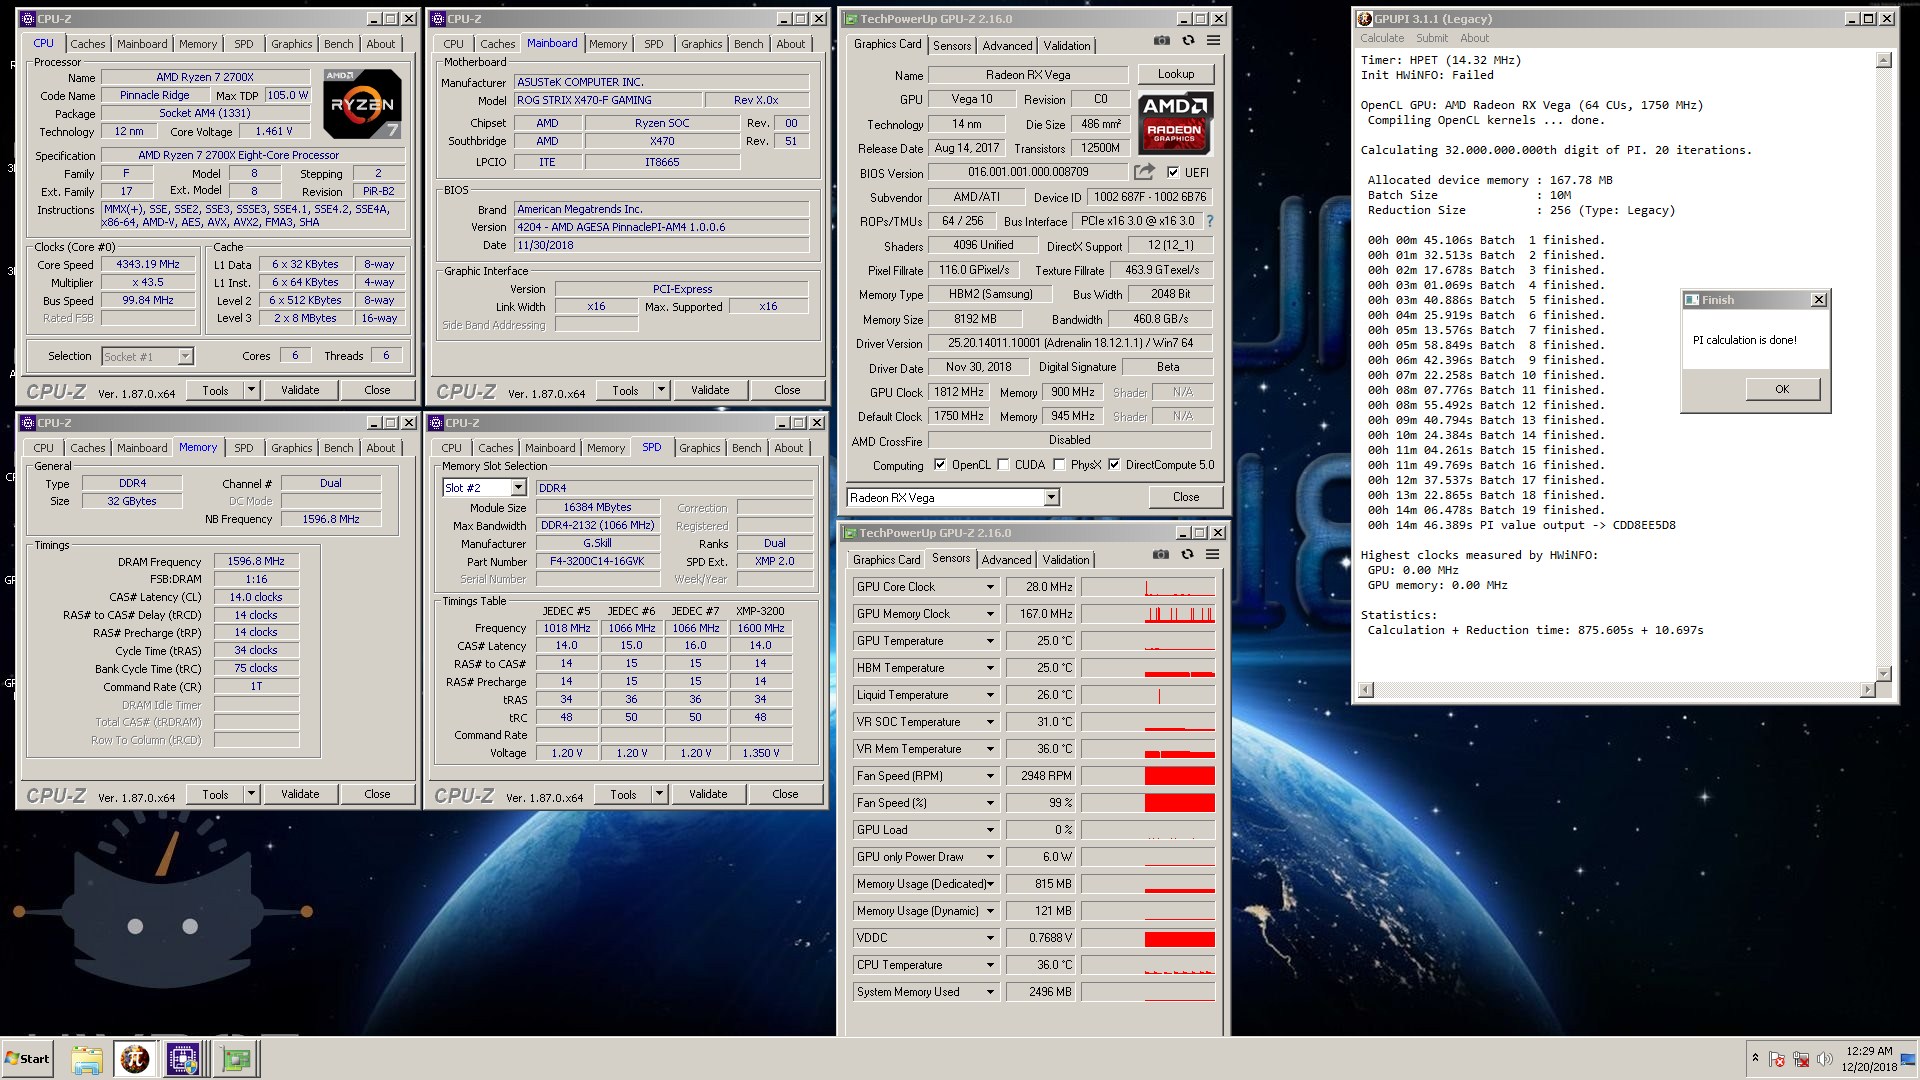
Task: Open CPU-Z chip icon on taskbar
Action: tap(183, 1059)
